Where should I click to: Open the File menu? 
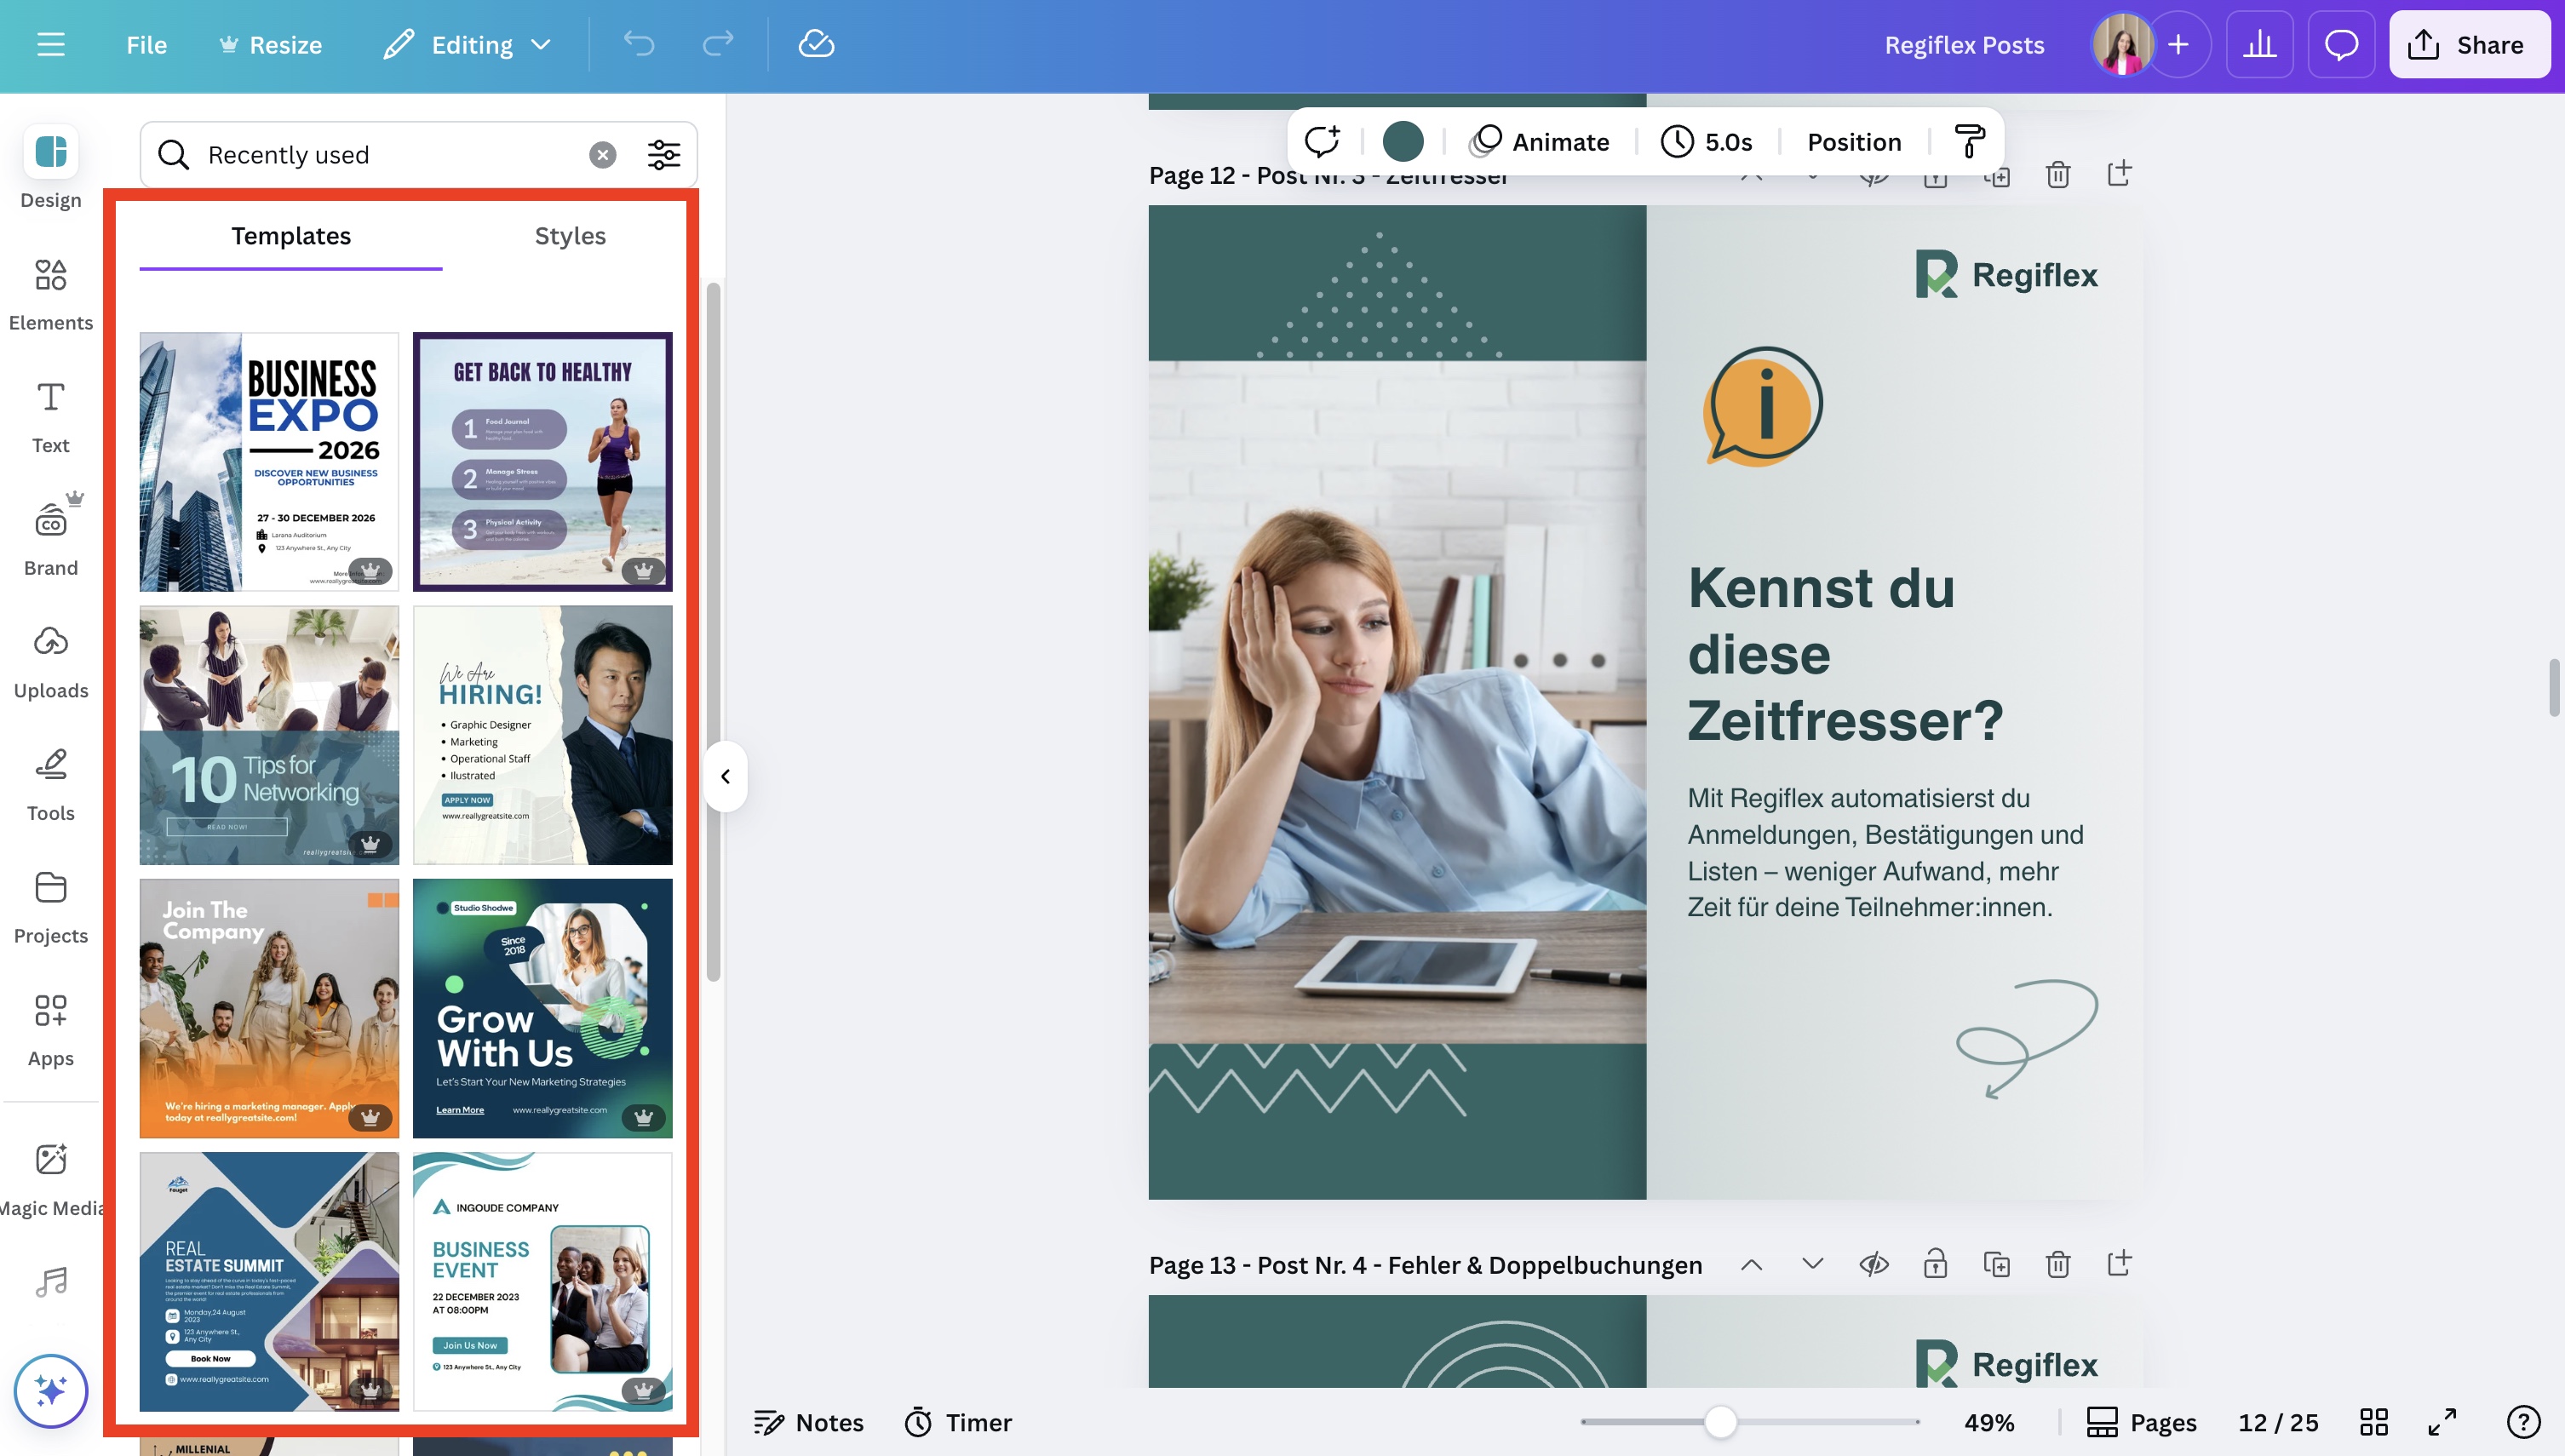pos(146,44)
